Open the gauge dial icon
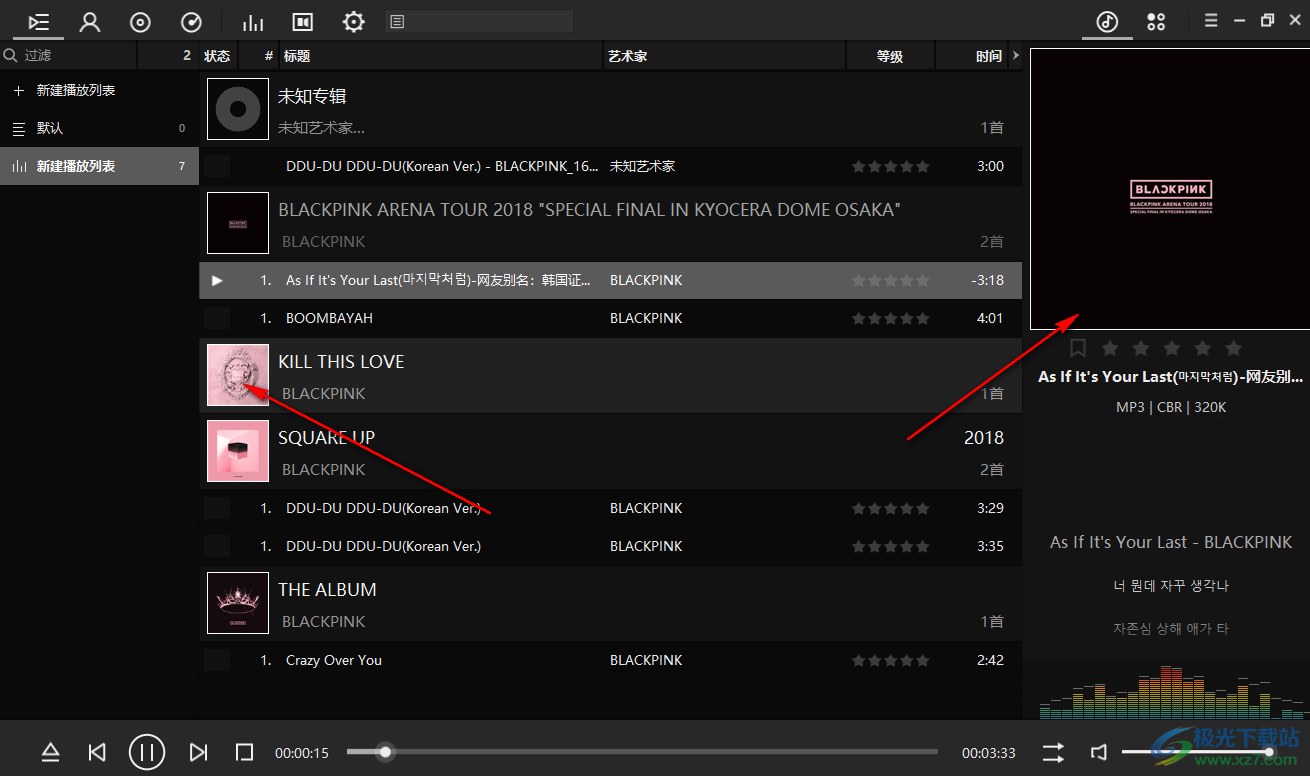The width and height of the screenshot is (1310, 776). pos(191,21)
